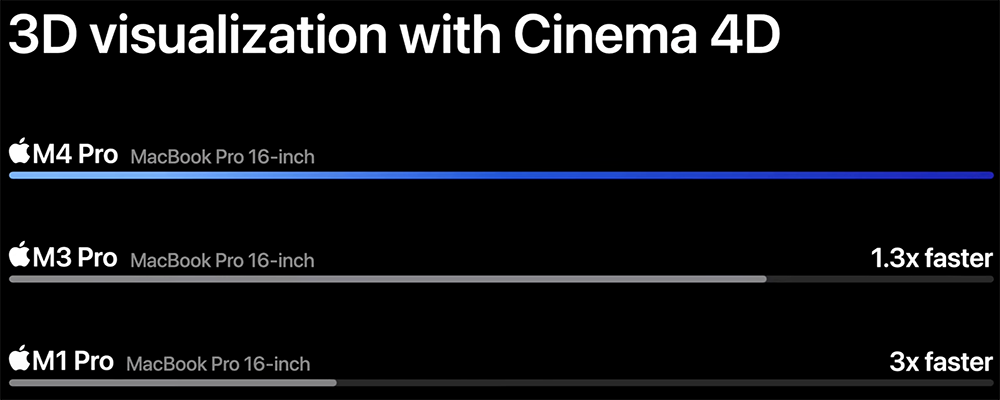This screenshot has height=400, width=1000.
Task: Click the Apple logo beside M3 Pro
Action: pos(20,255)
